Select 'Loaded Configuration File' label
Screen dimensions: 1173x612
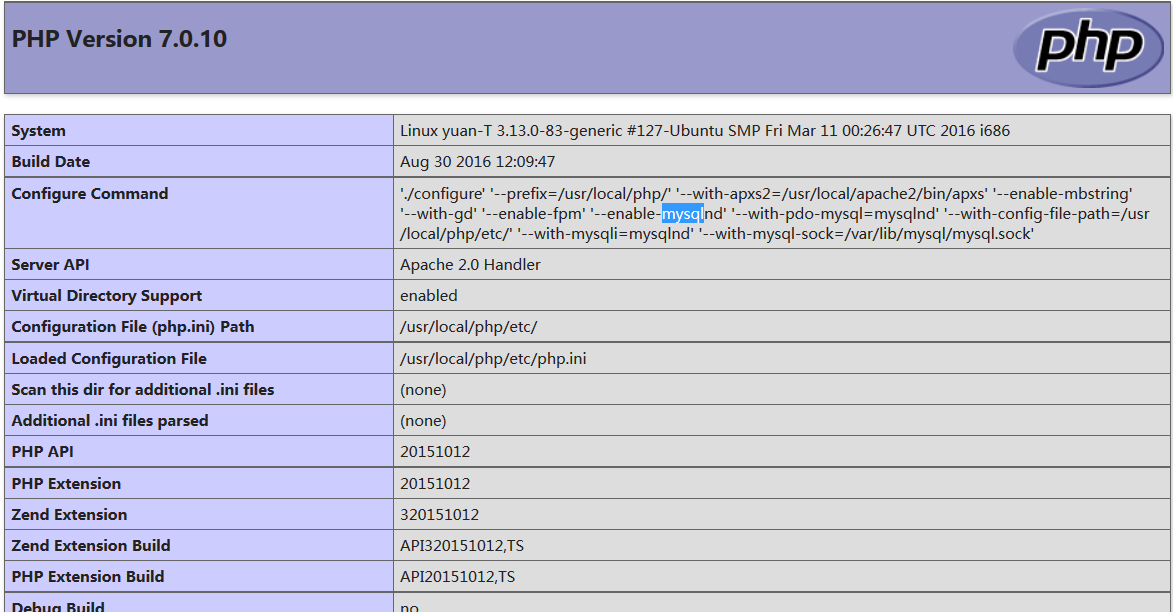point(108,358)
